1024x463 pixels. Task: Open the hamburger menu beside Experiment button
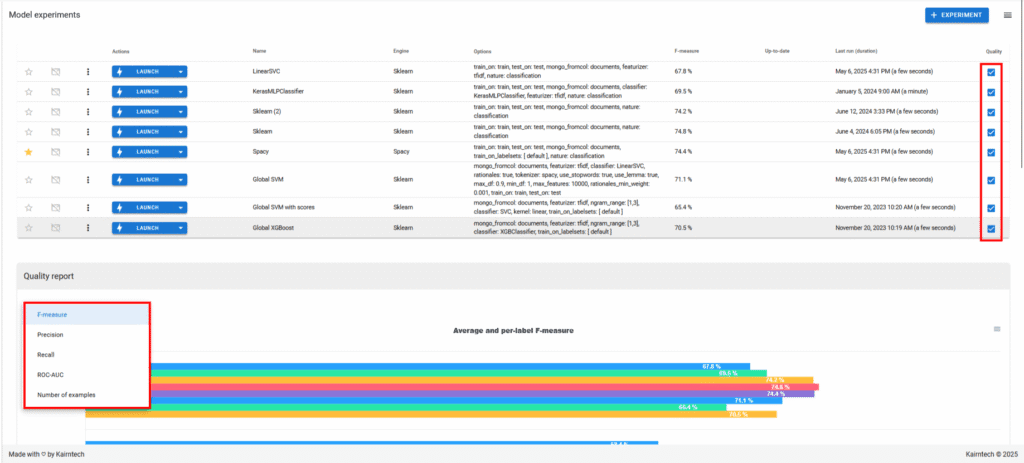[1008, 16]
